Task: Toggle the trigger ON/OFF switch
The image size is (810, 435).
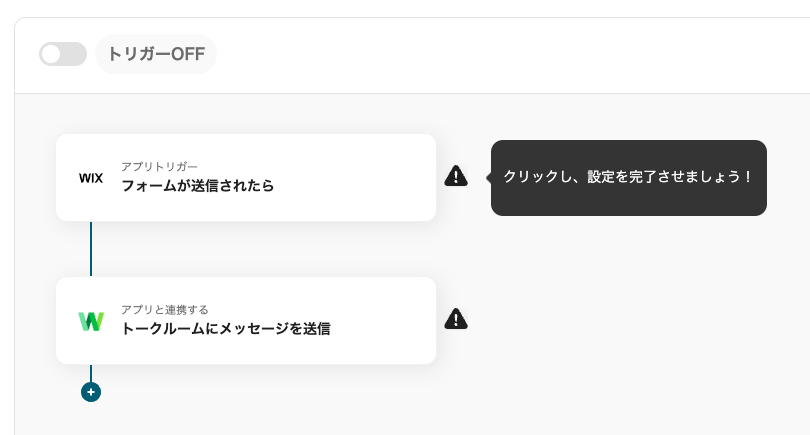Action: click(63, 54)
